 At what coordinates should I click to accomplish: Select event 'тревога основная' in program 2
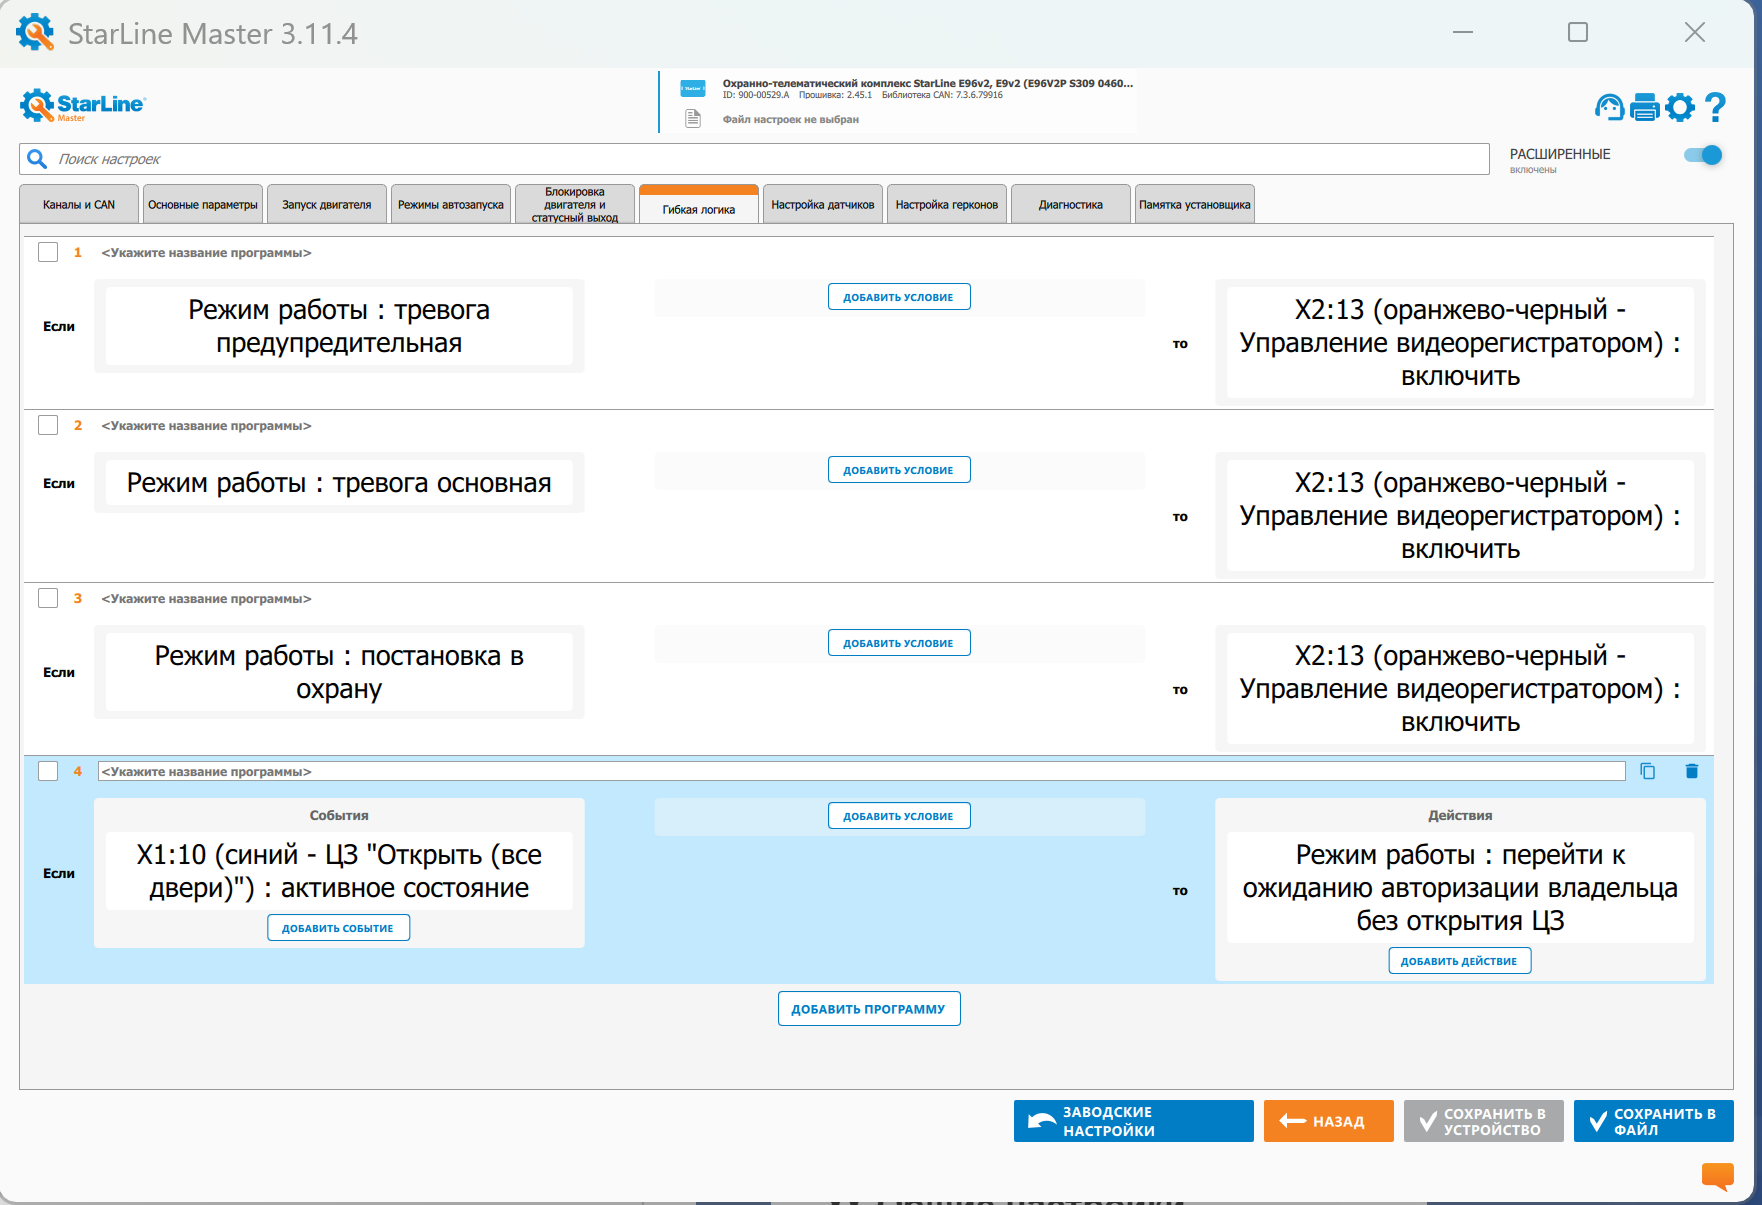339,483
